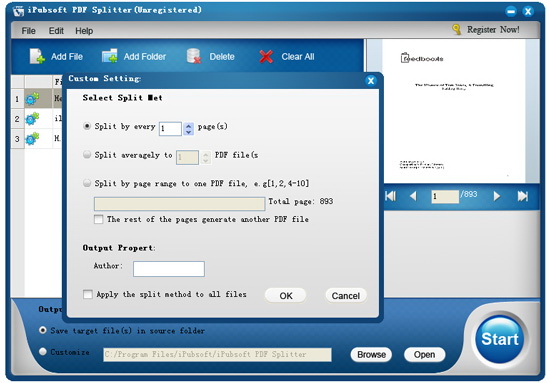Click the preview page number field
The image size is (550, 383).
point(445,196)
